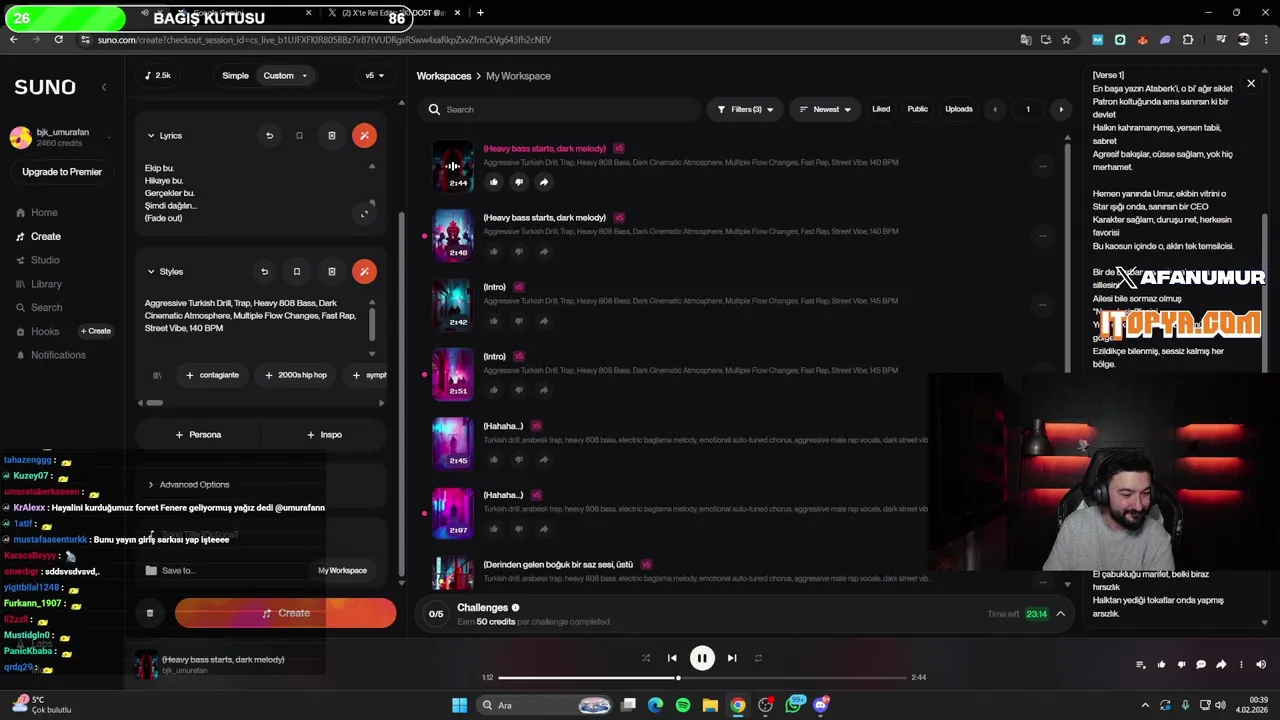This screenshot has width=1280, height=720.
Task: Click the magic wand icon in Styles section
Action: [x=364, y=271]
